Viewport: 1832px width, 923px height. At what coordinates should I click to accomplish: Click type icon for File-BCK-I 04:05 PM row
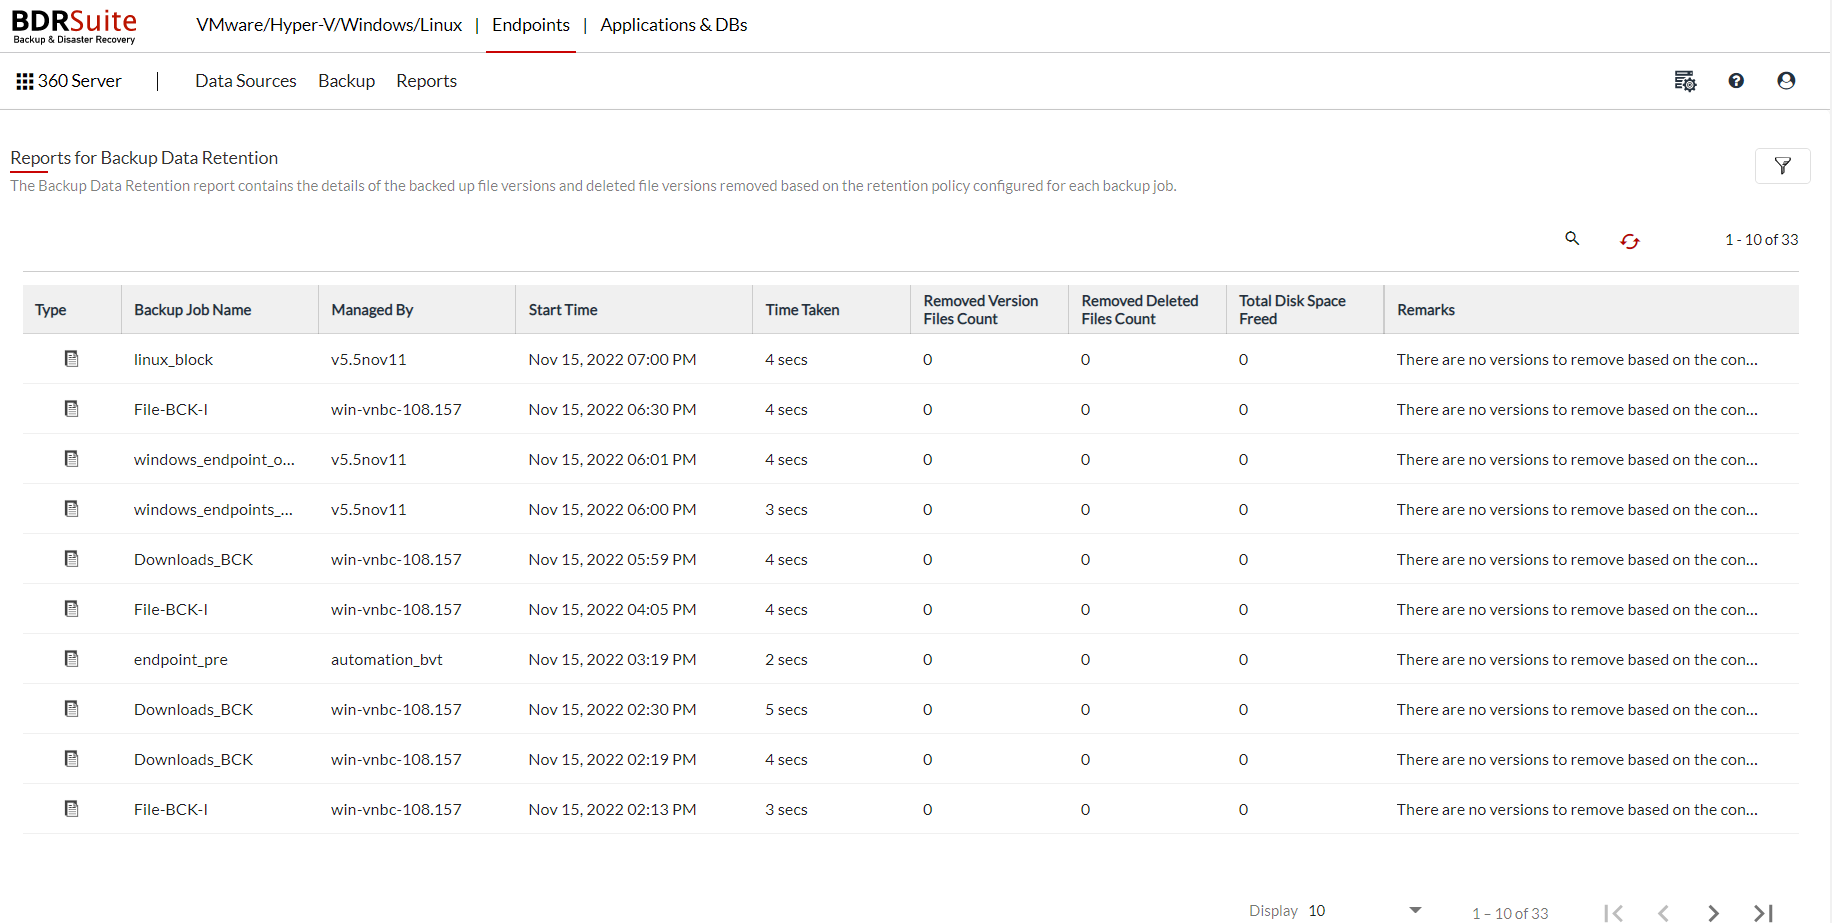72,609
